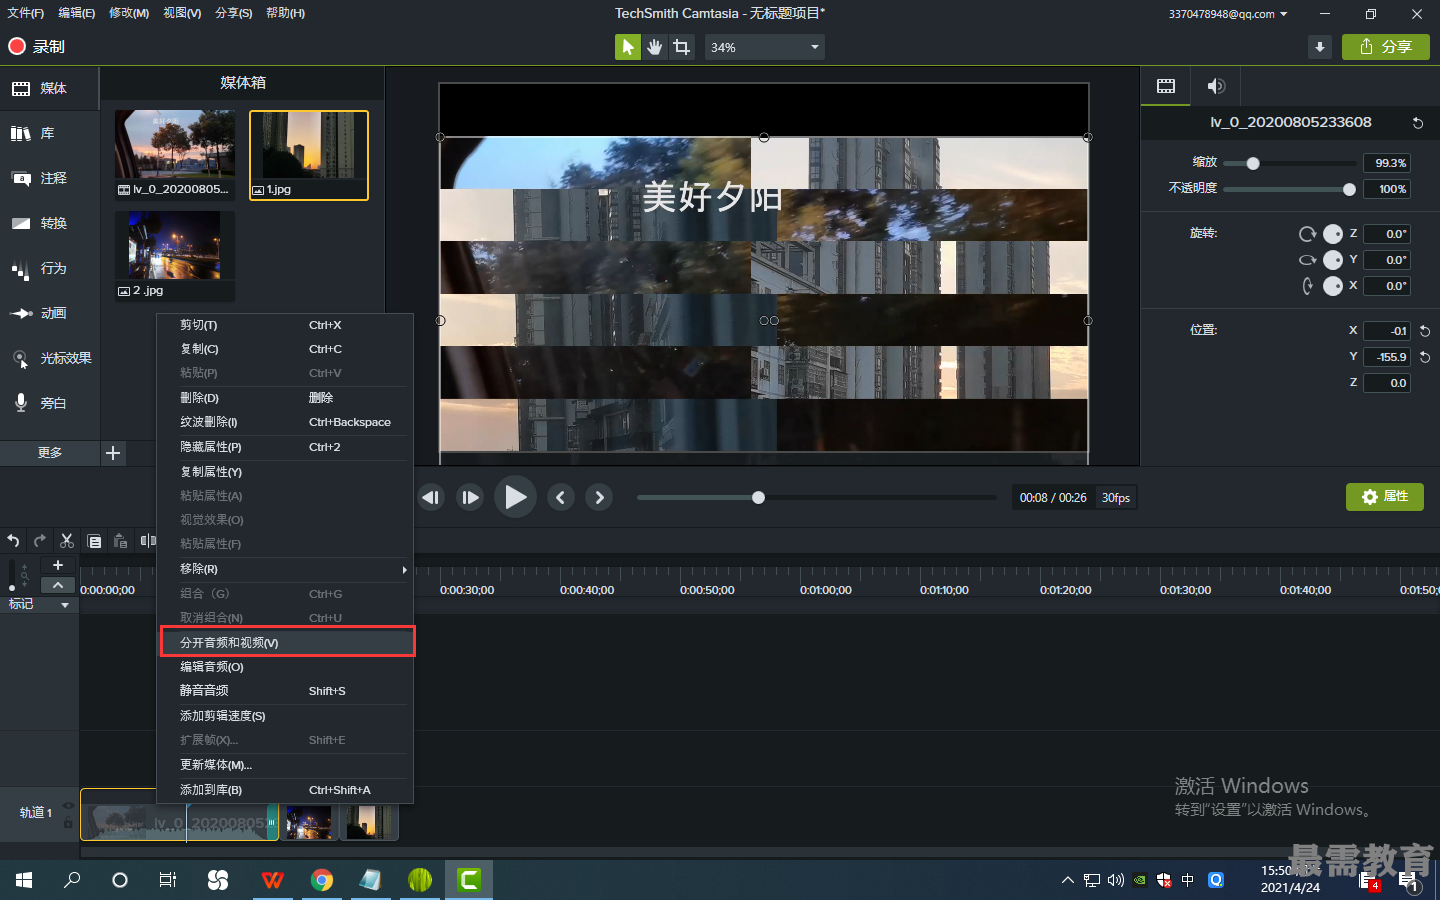Viewport: 1440px width, 900px height.
Task: Click the opacity value field showing 100%
Action: (1387, 189)
